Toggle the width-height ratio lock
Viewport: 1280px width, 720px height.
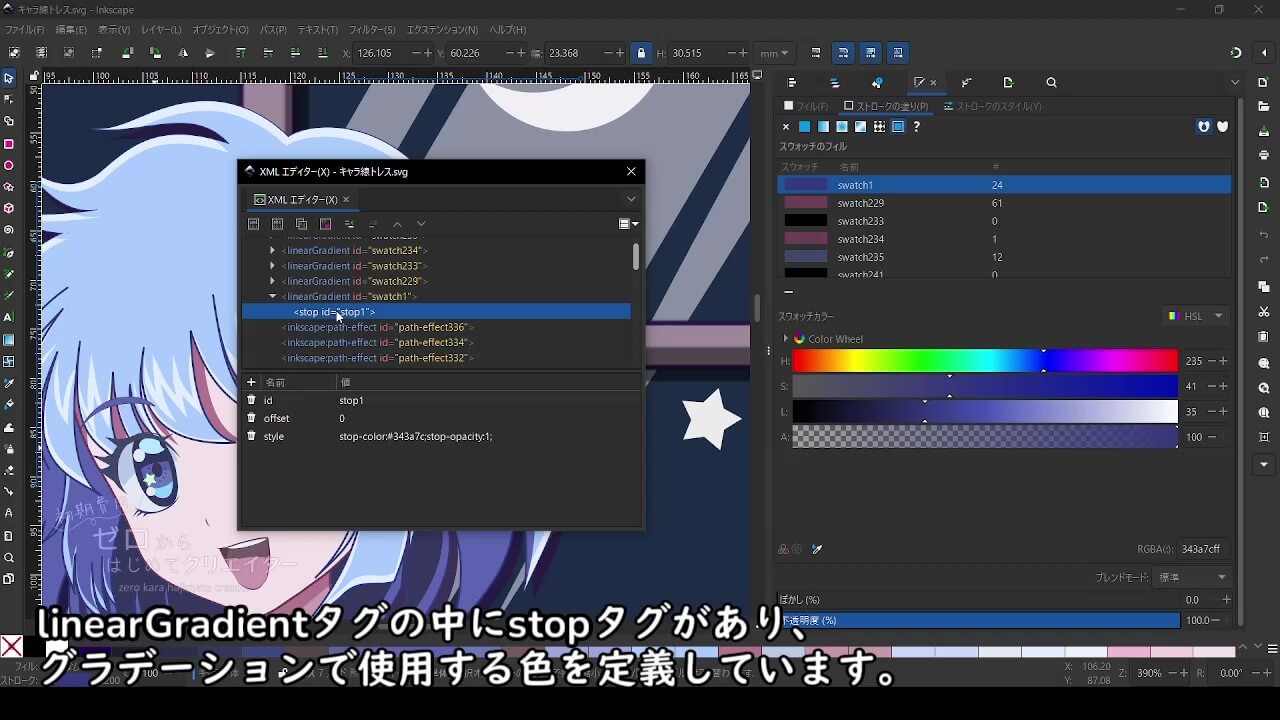641,53
